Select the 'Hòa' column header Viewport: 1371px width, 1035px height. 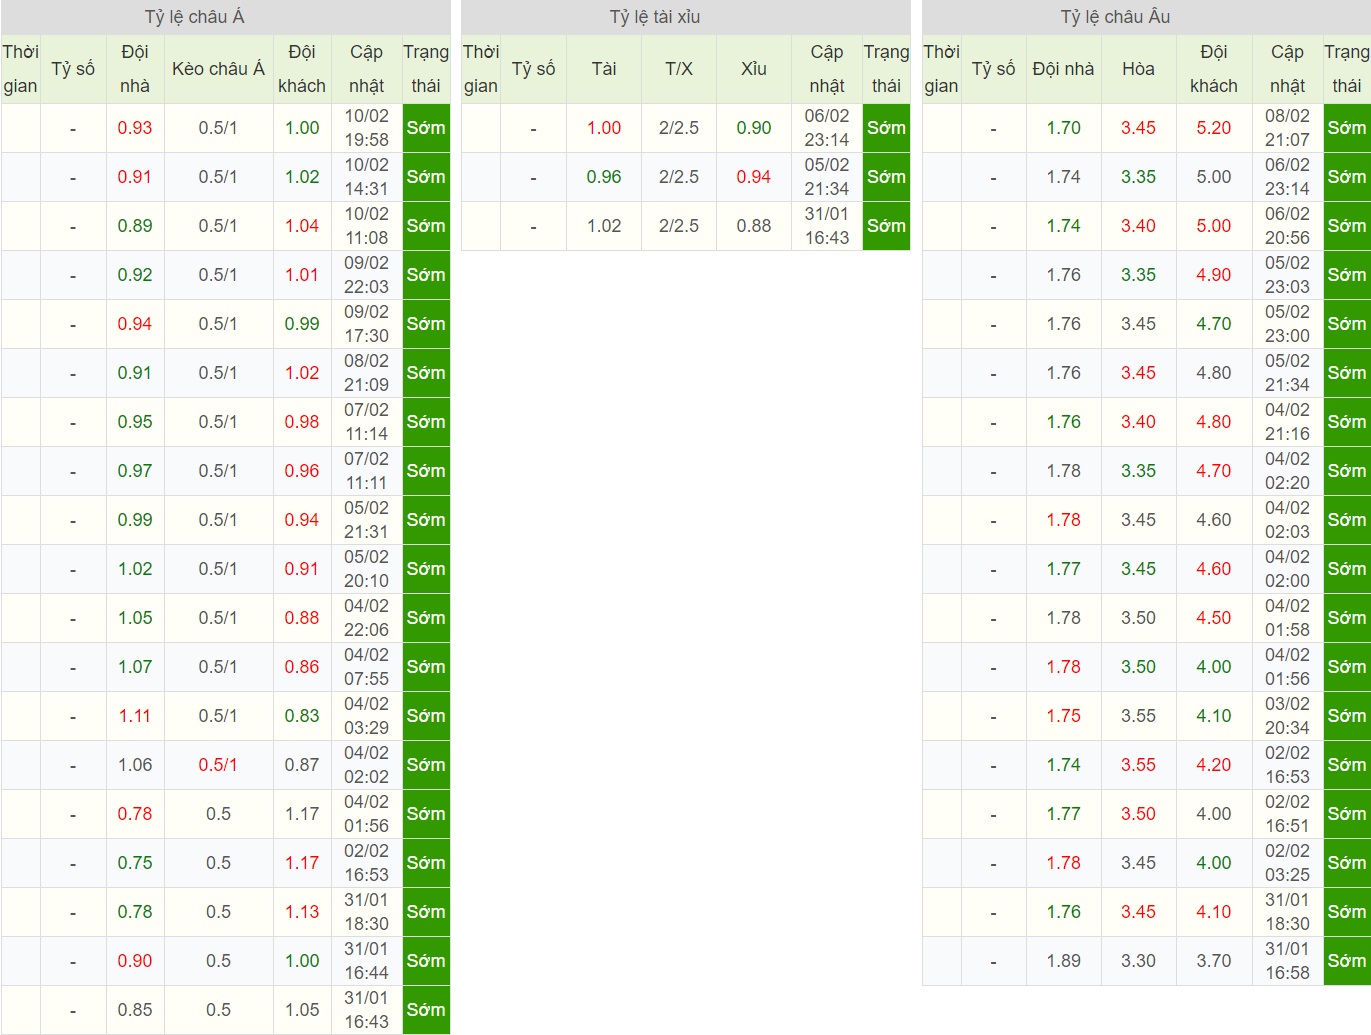pos(1138,69)
